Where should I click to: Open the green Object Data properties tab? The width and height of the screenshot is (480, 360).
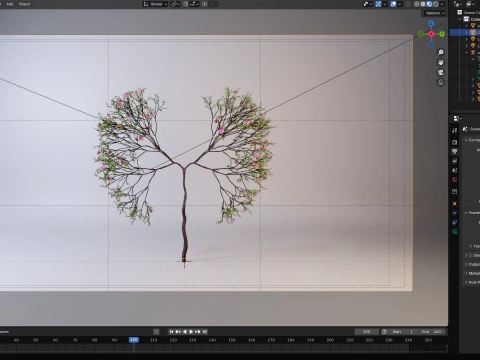[x=455, y=231]
